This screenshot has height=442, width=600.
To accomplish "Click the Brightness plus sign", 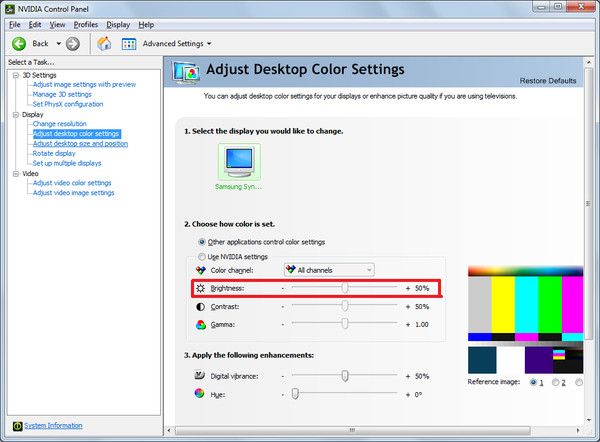I will point(408,289).
